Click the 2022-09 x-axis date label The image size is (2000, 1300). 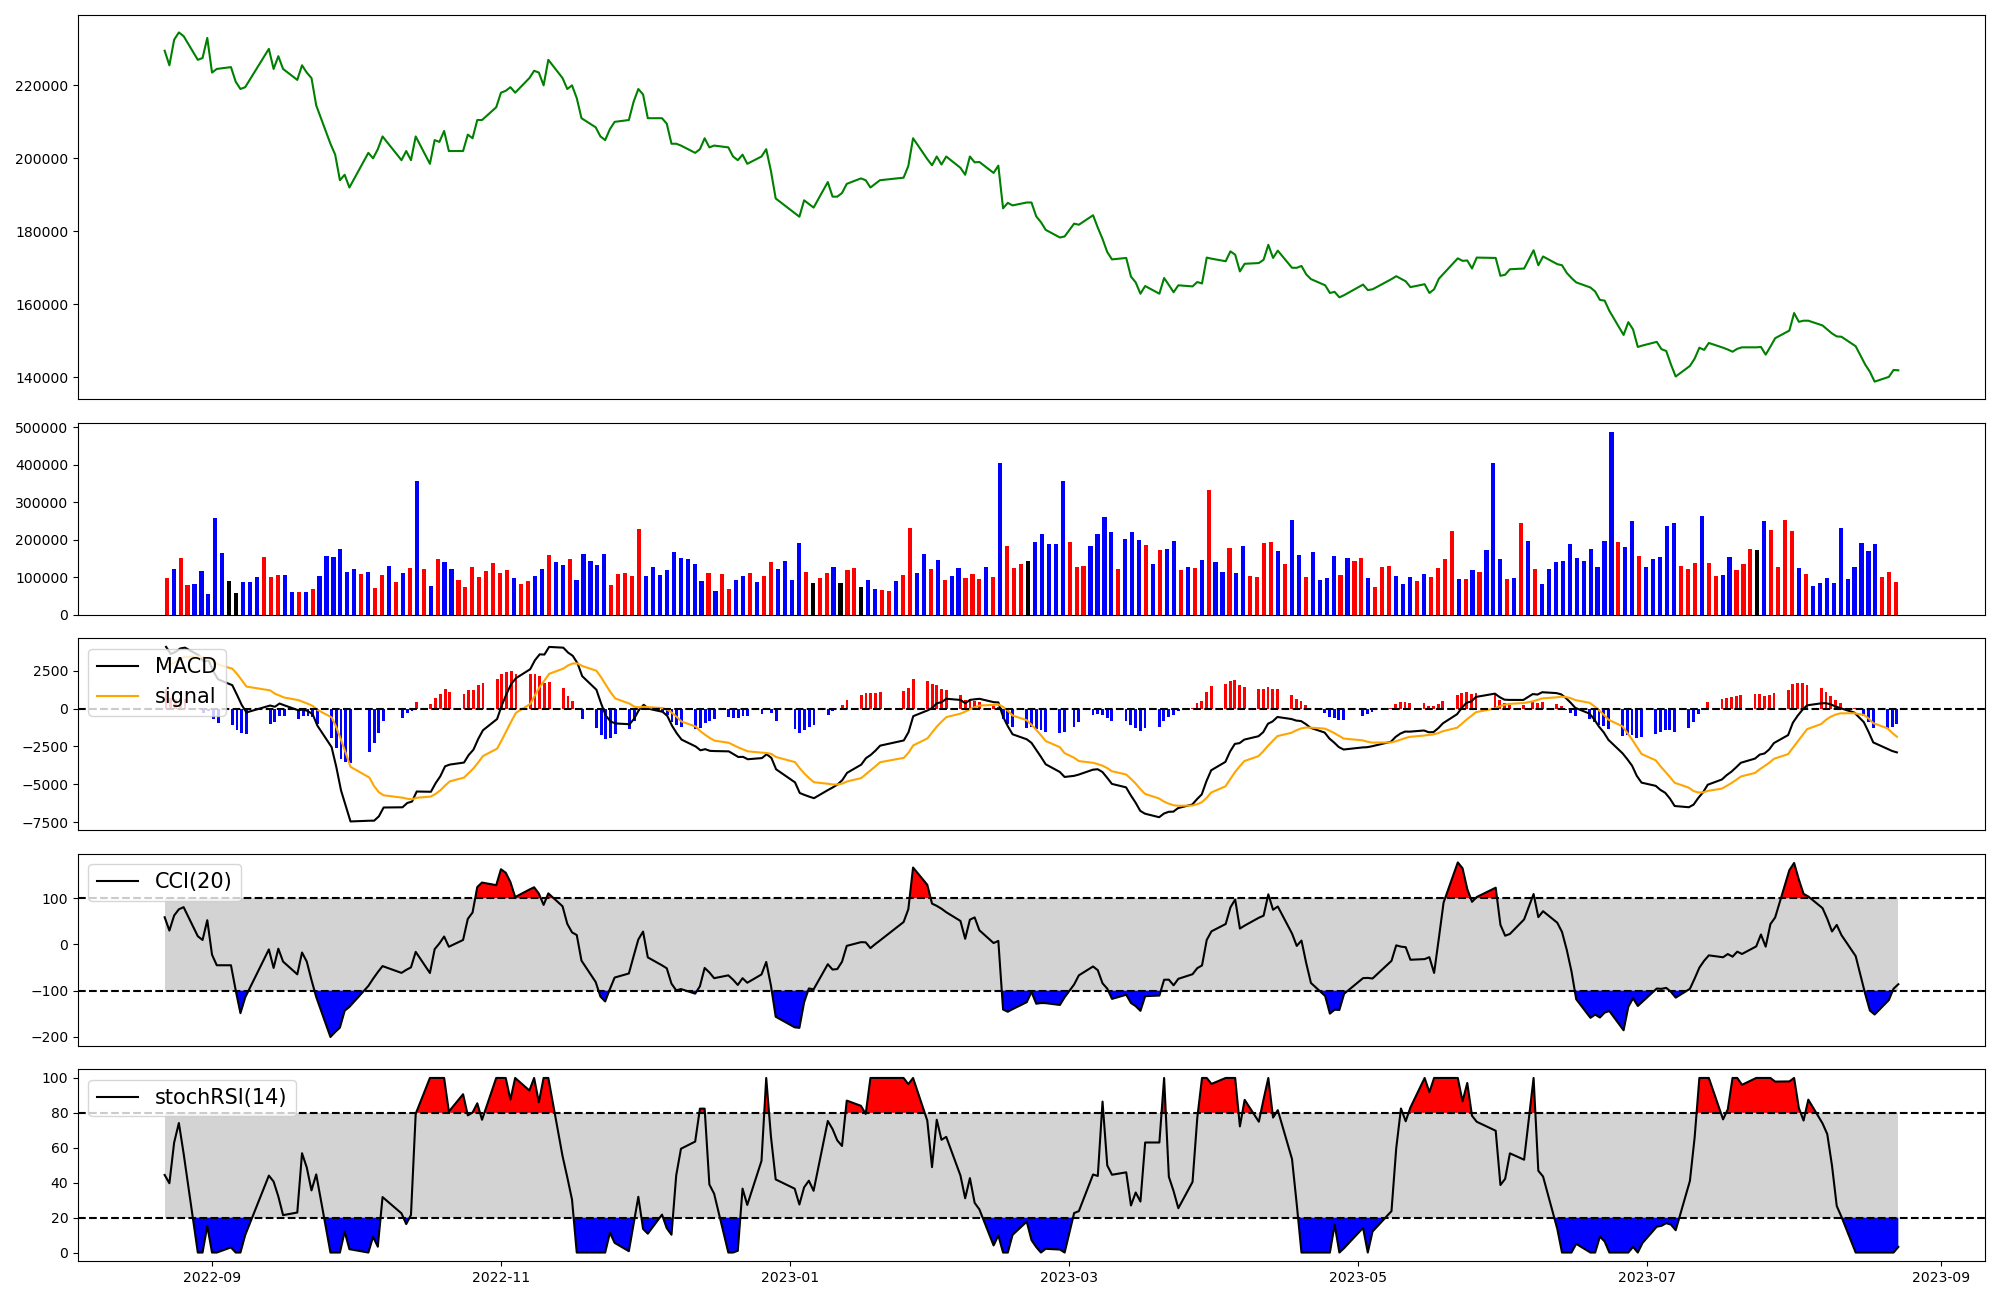pyautogui.click(x=212, y=1277)
